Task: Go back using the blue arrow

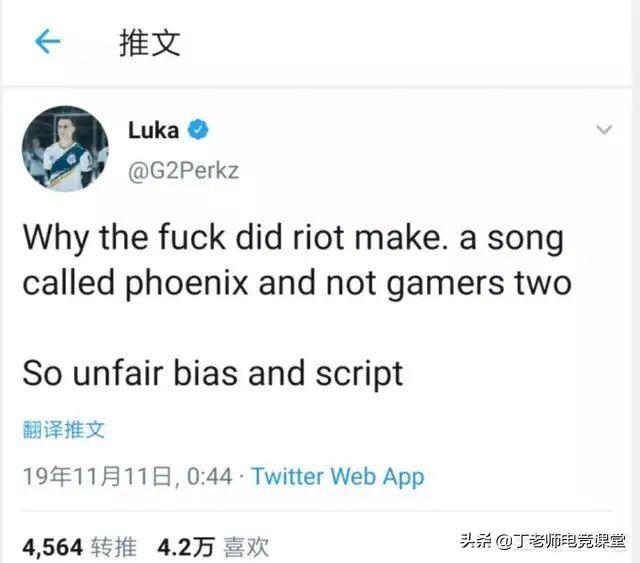Action: click(x=48, y=42)
